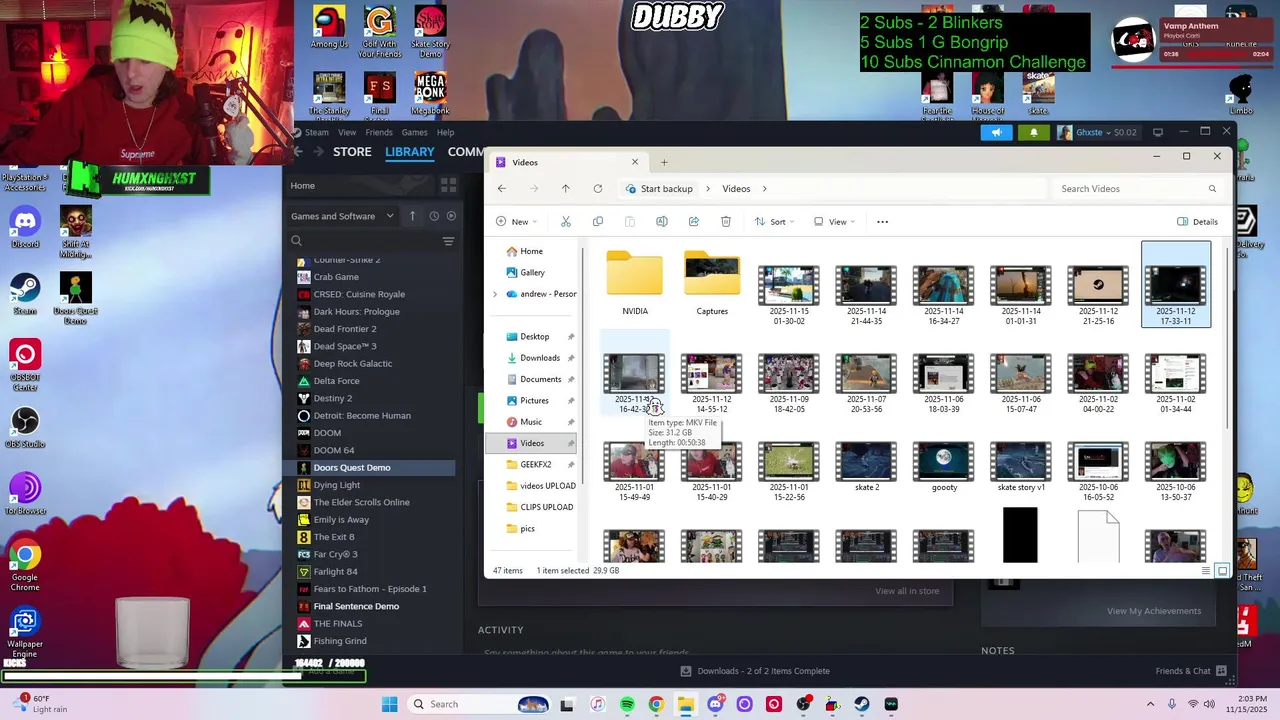Open the Steam menu in Steam
Screen dimensions: 1280x720
coord(317,132)
